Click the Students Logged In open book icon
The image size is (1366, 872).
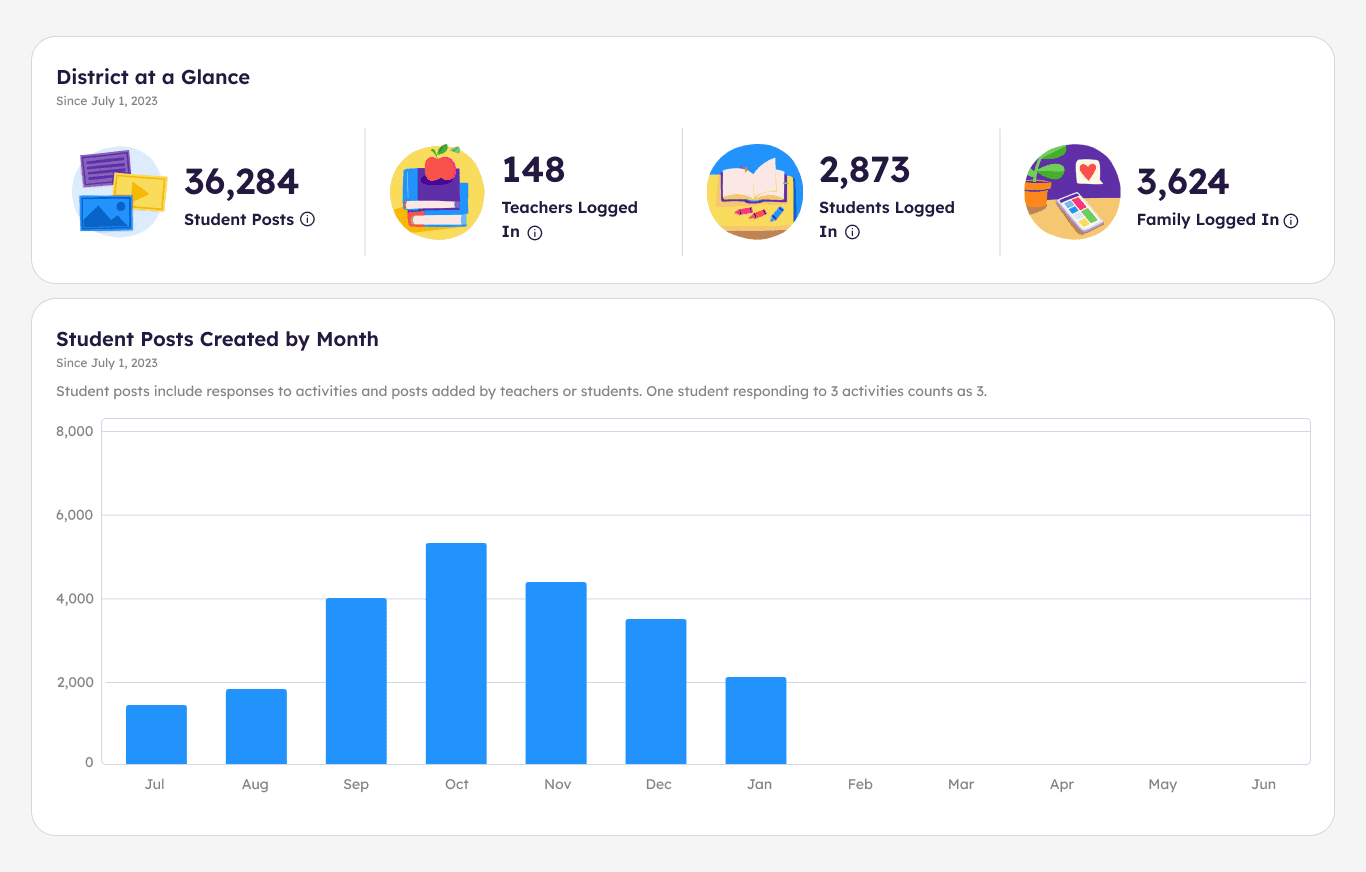(755, 192)
